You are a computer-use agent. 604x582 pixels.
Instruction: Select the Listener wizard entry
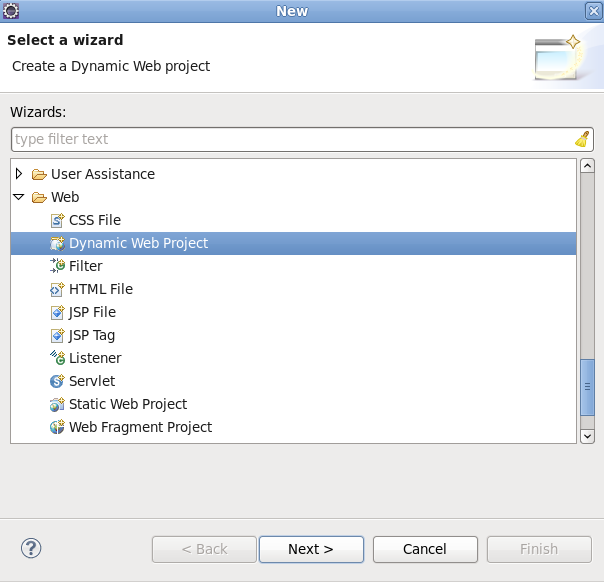(95, 358)
